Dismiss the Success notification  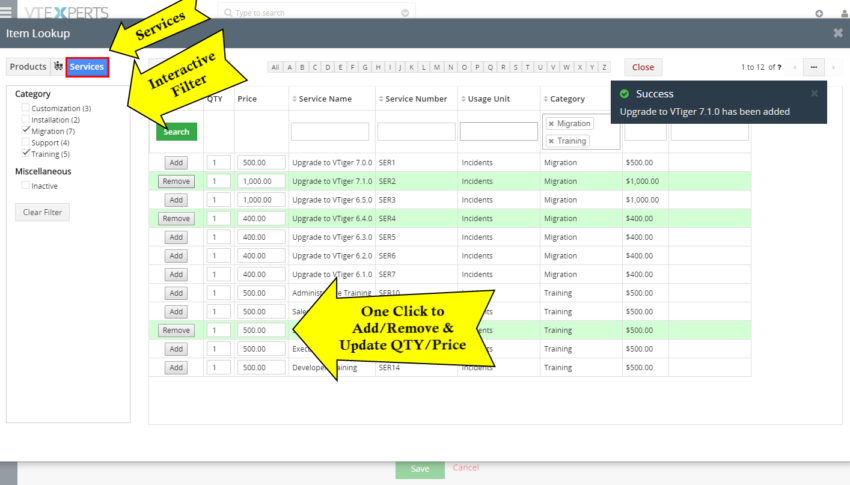coord(814,93)
